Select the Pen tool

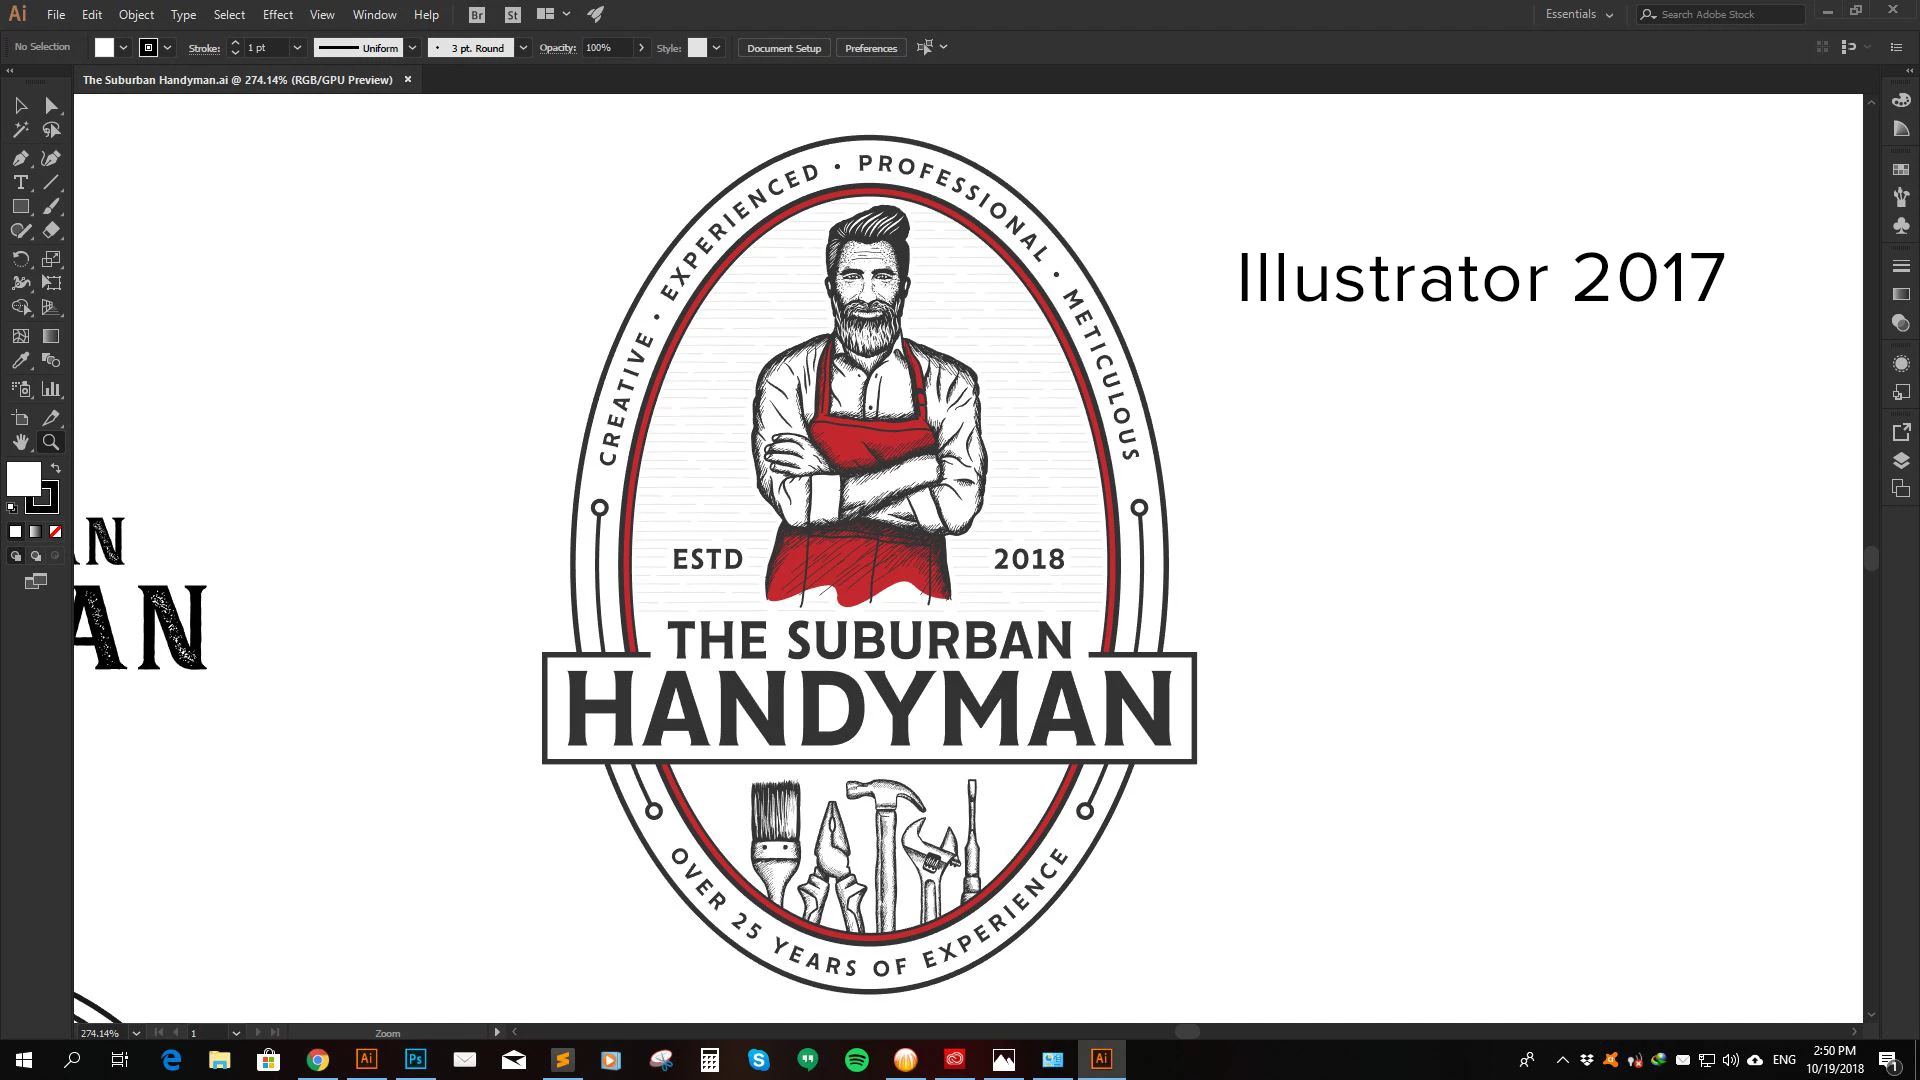click(x=20, y=158)
